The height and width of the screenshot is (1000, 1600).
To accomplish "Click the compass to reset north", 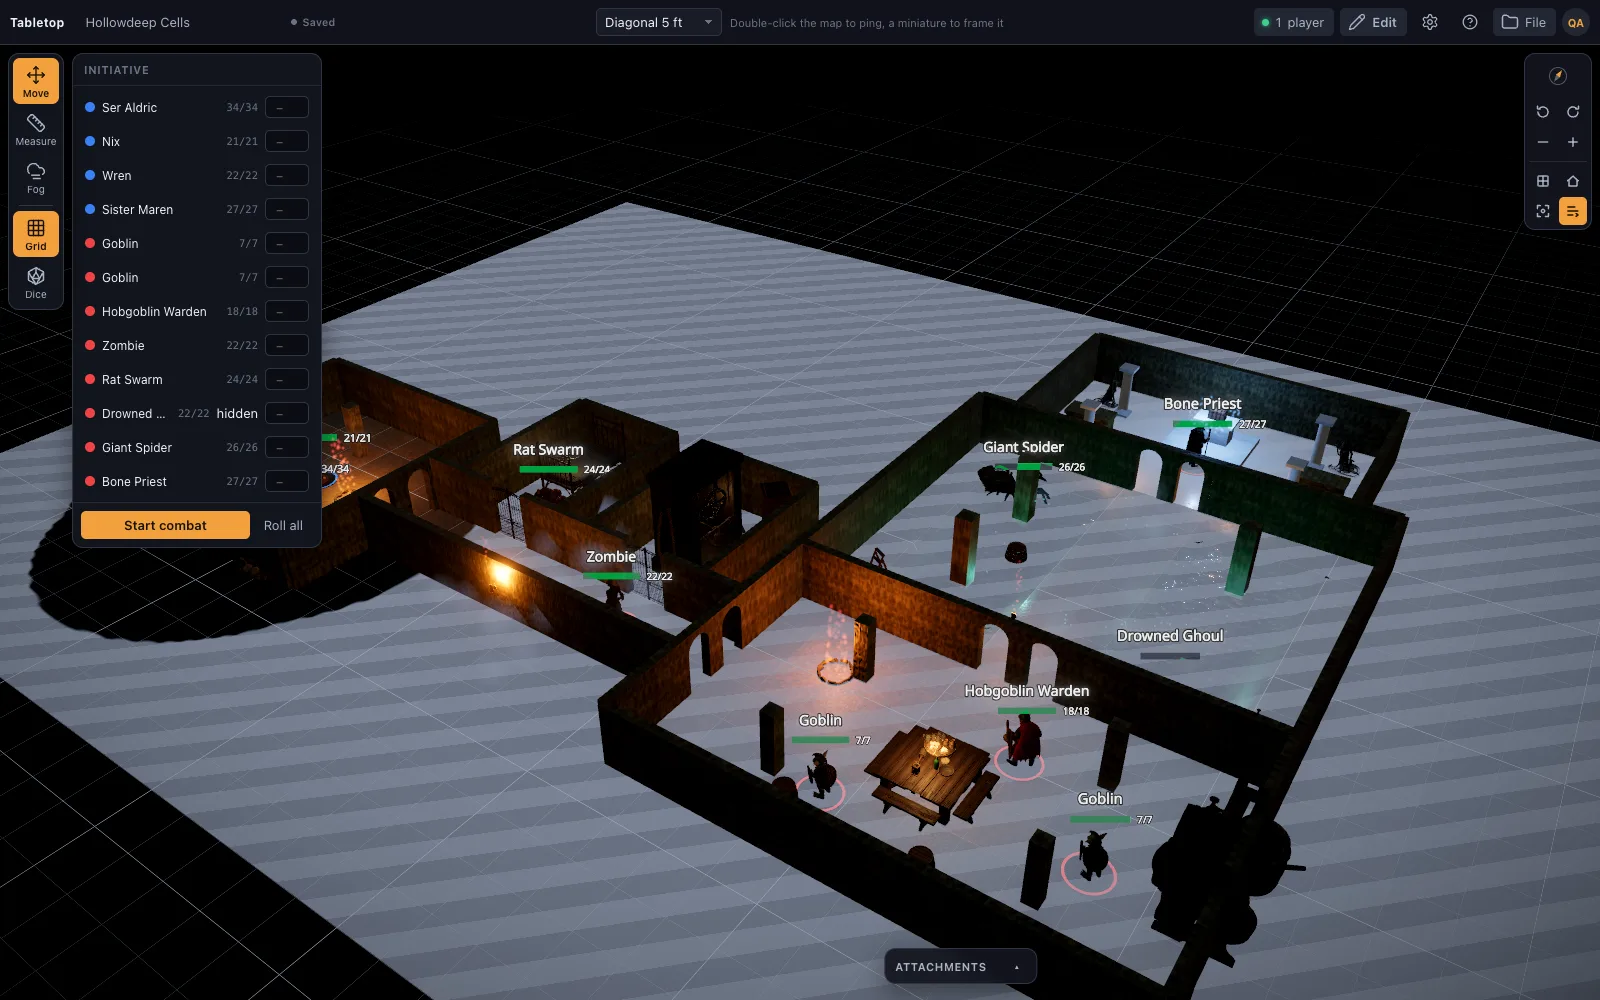I will [x=1557, y=76].
